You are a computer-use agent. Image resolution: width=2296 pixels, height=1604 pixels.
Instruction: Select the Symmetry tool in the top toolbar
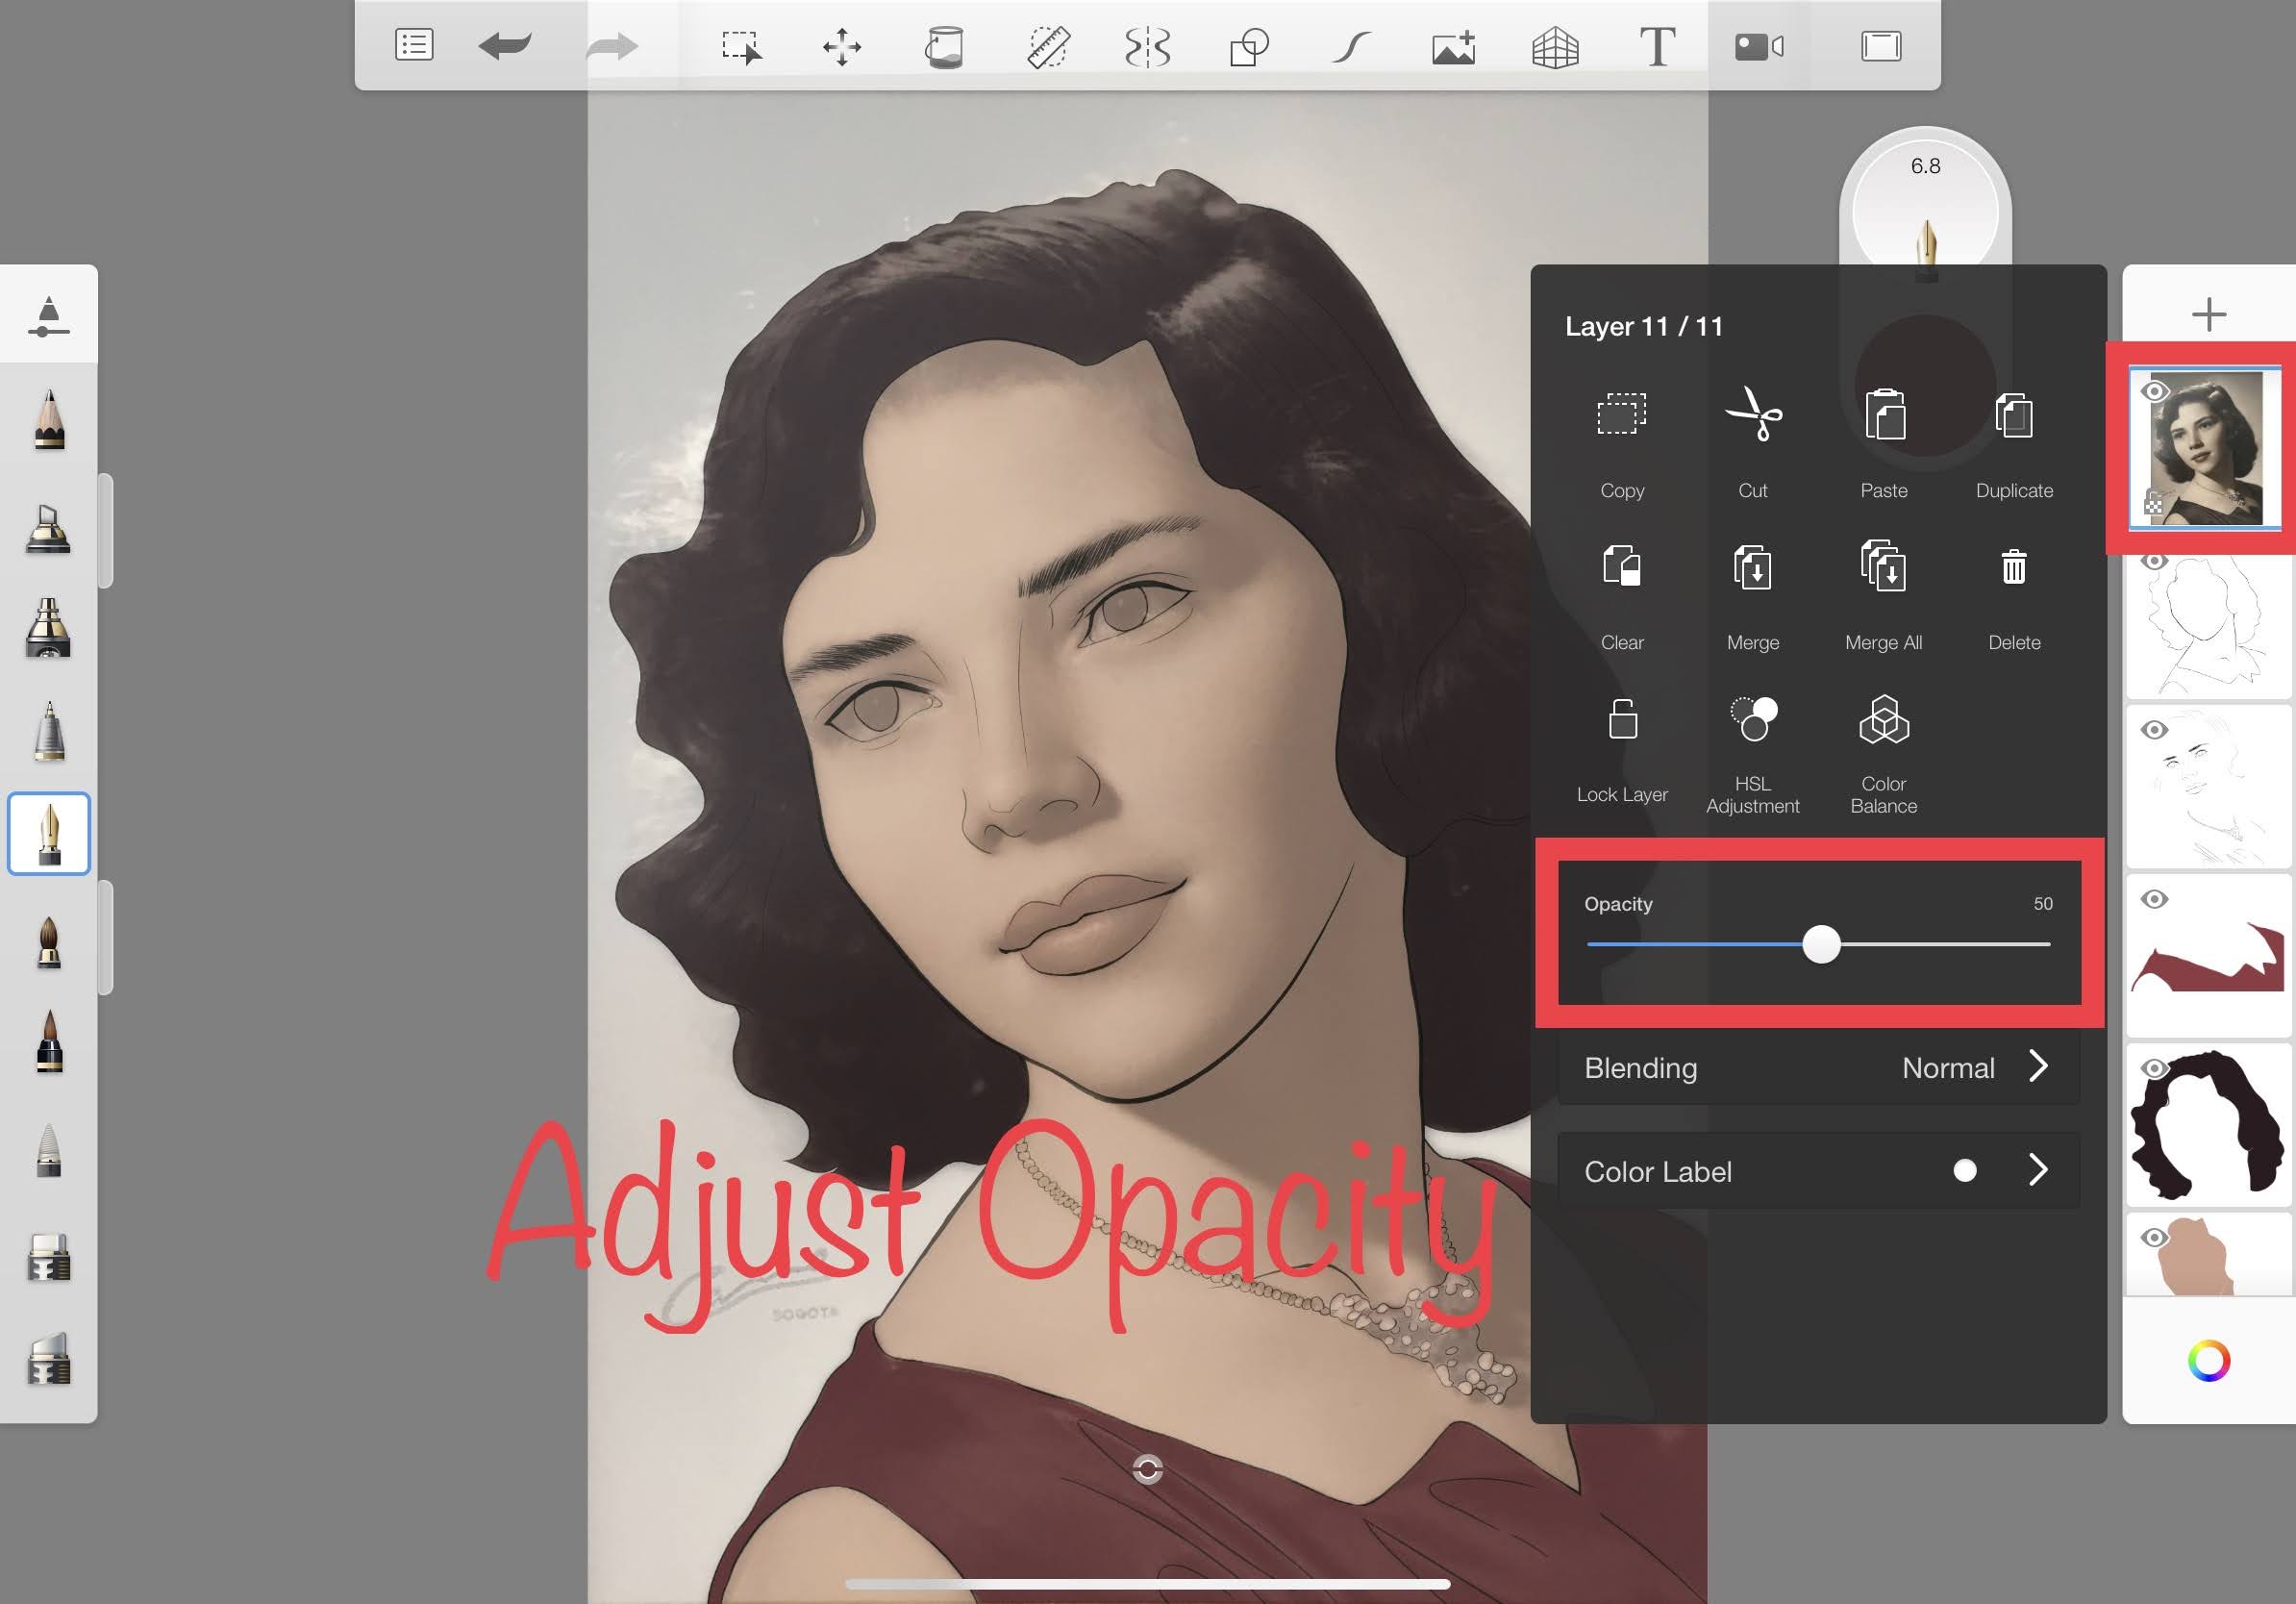(x=1150, y=45)
